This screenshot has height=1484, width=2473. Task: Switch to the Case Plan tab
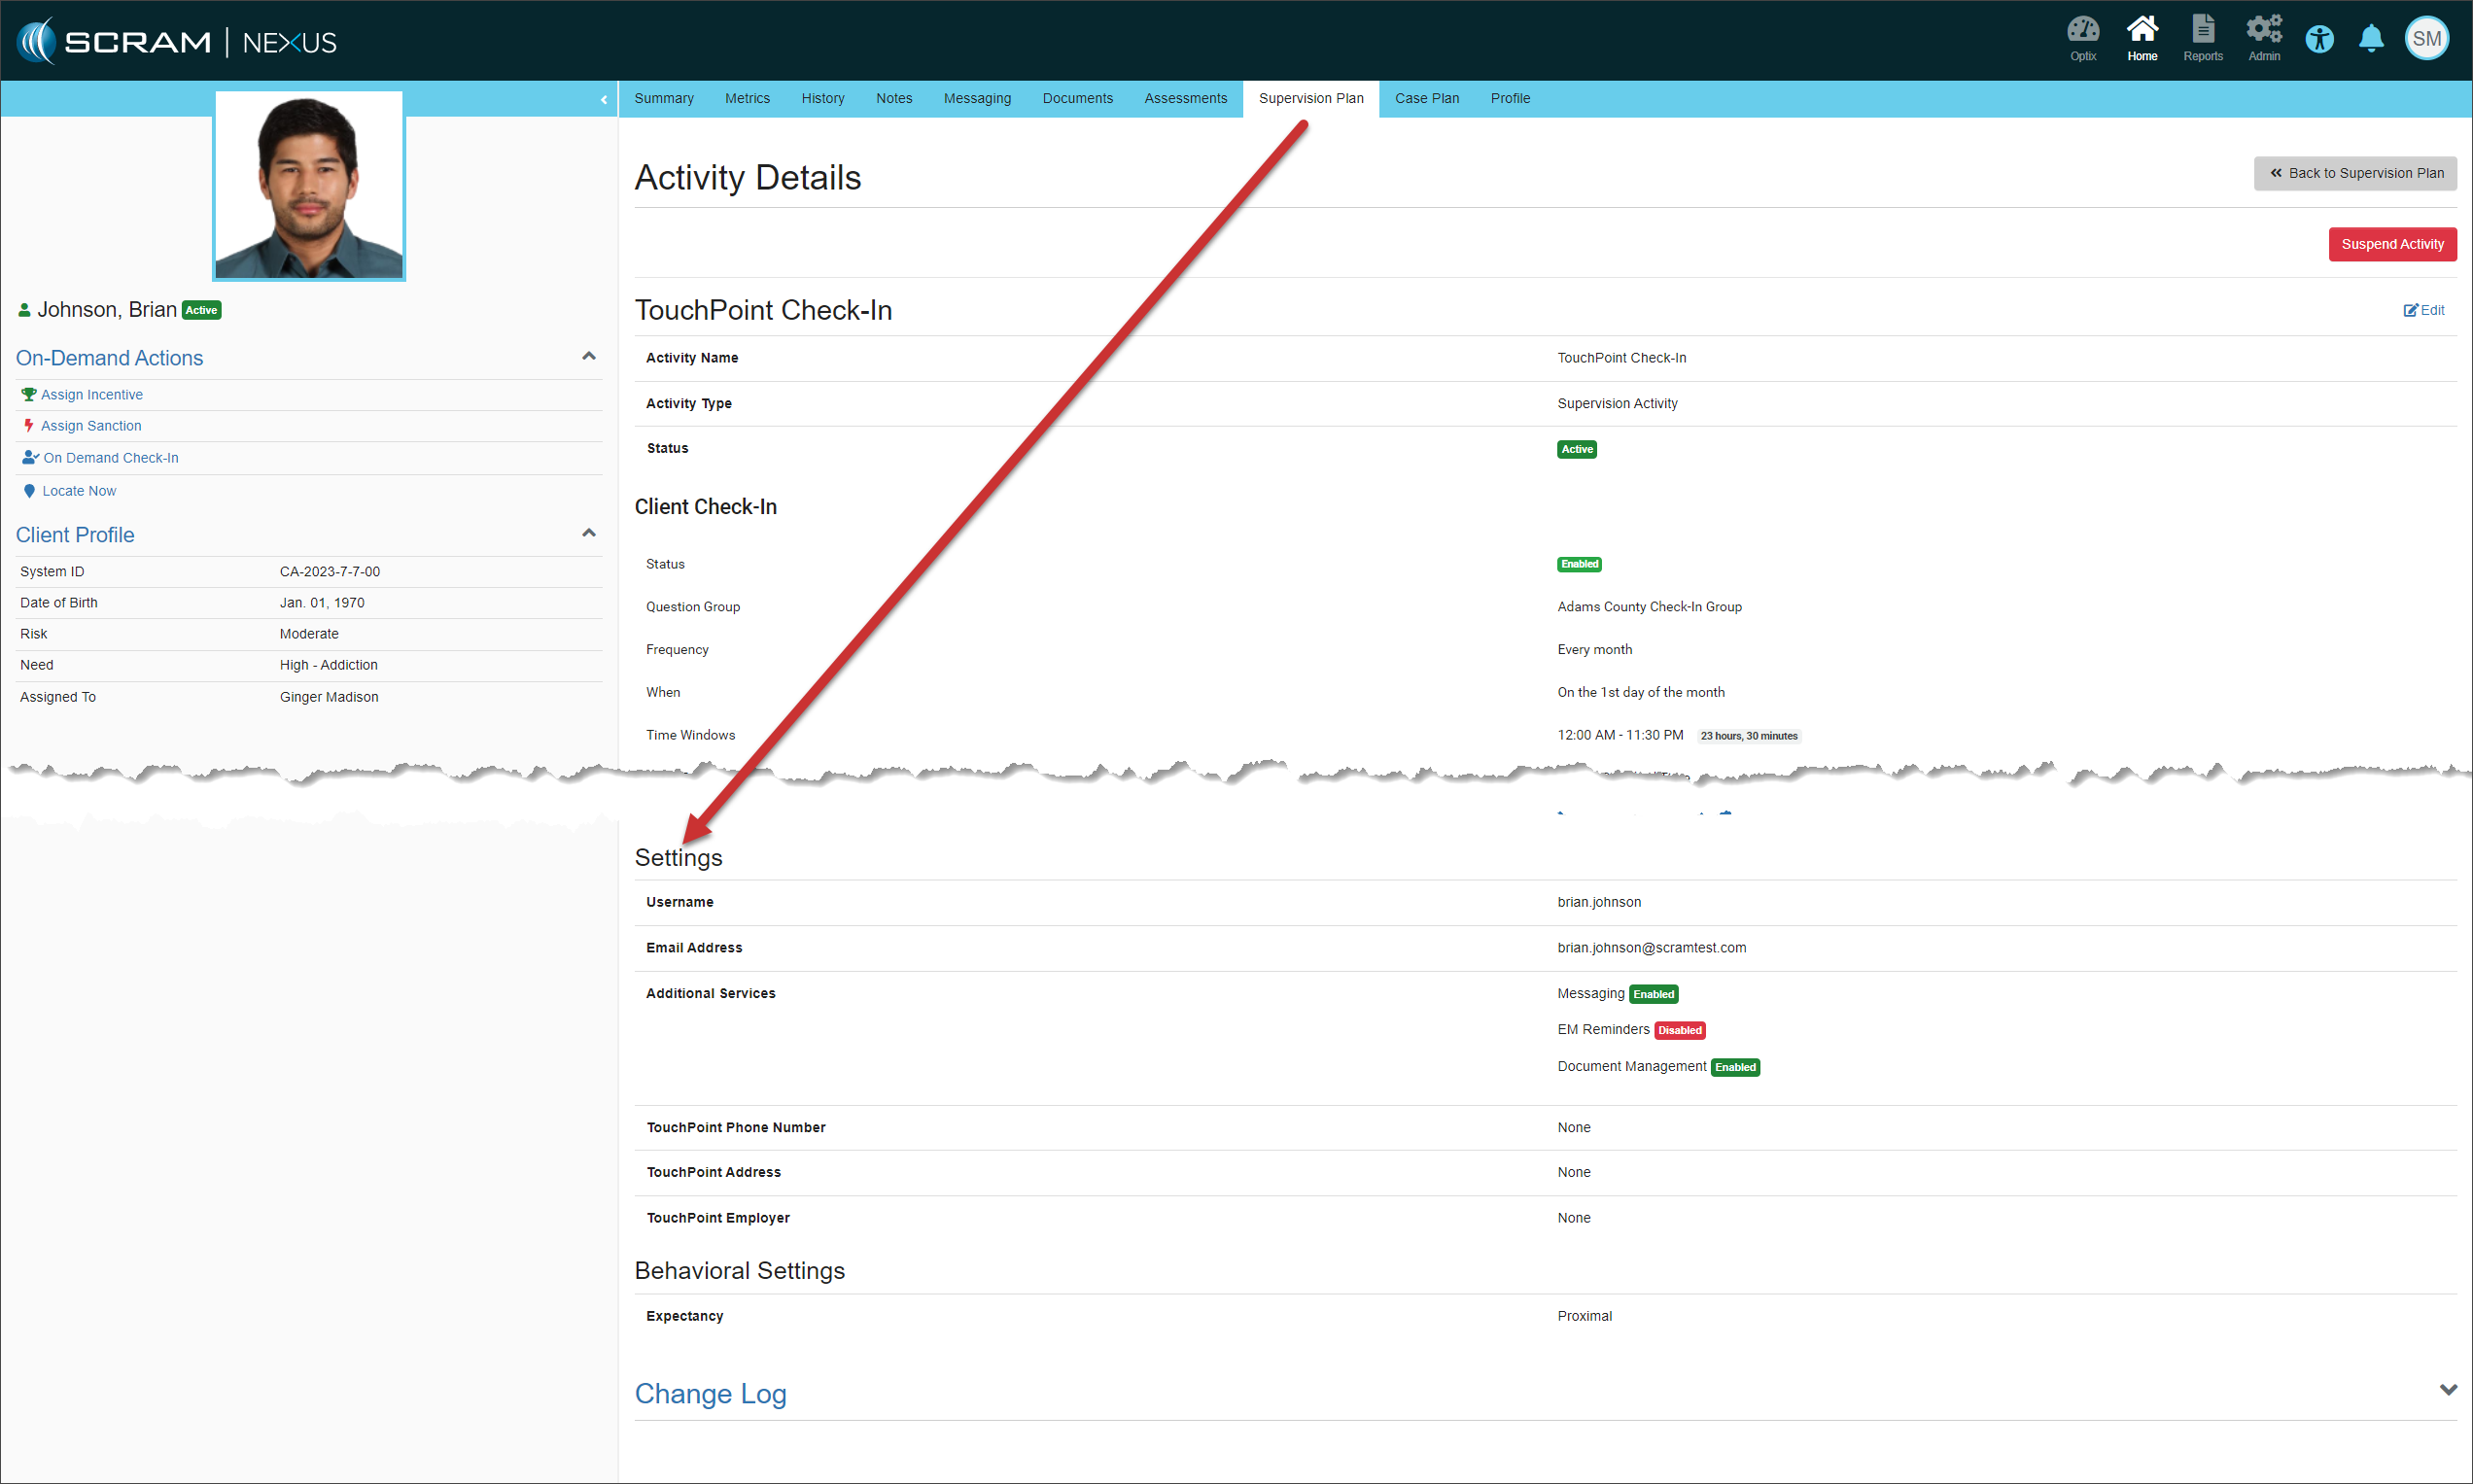point(1426,98)
